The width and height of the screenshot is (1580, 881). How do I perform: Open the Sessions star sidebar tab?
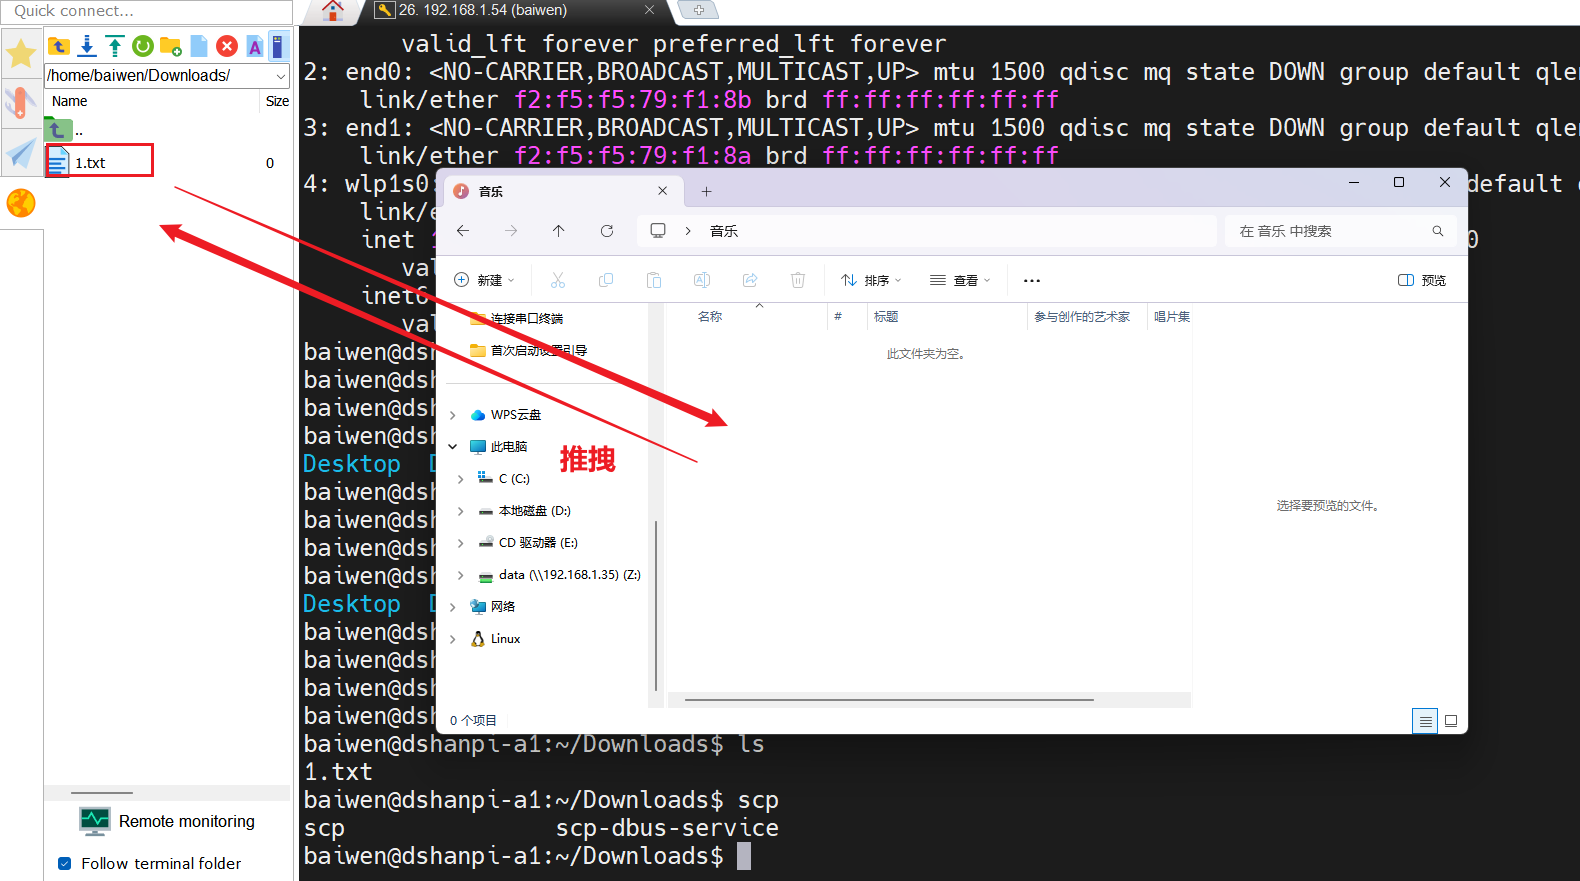pos(21,53)
